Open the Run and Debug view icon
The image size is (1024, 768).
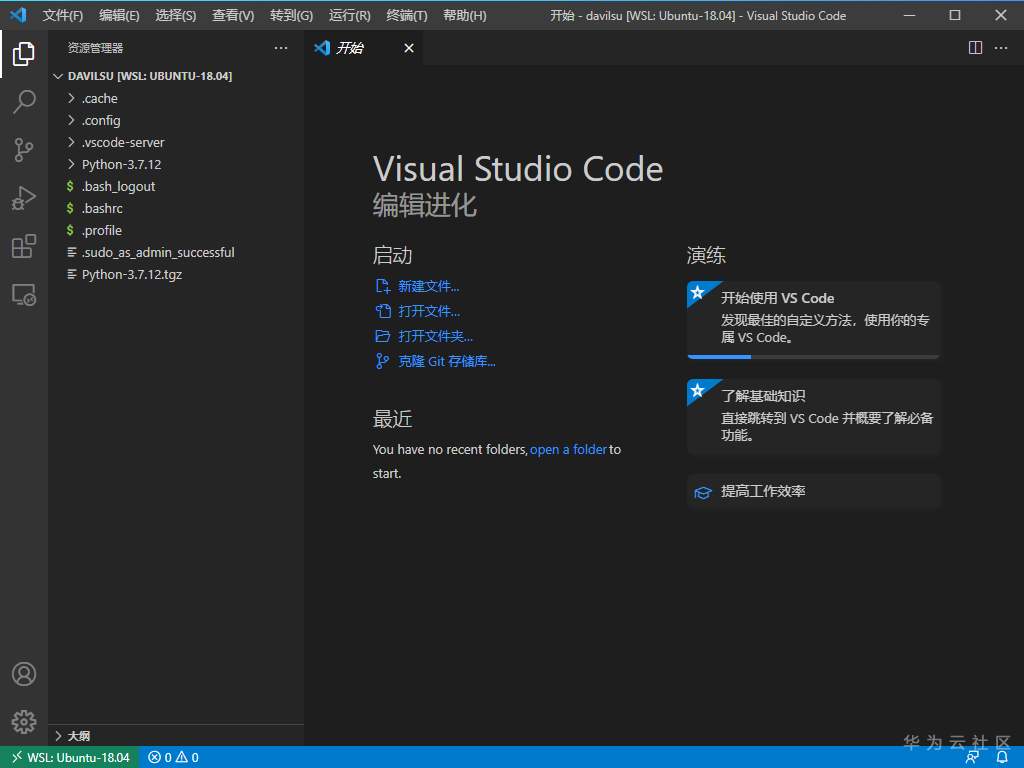tap(24, 198)
